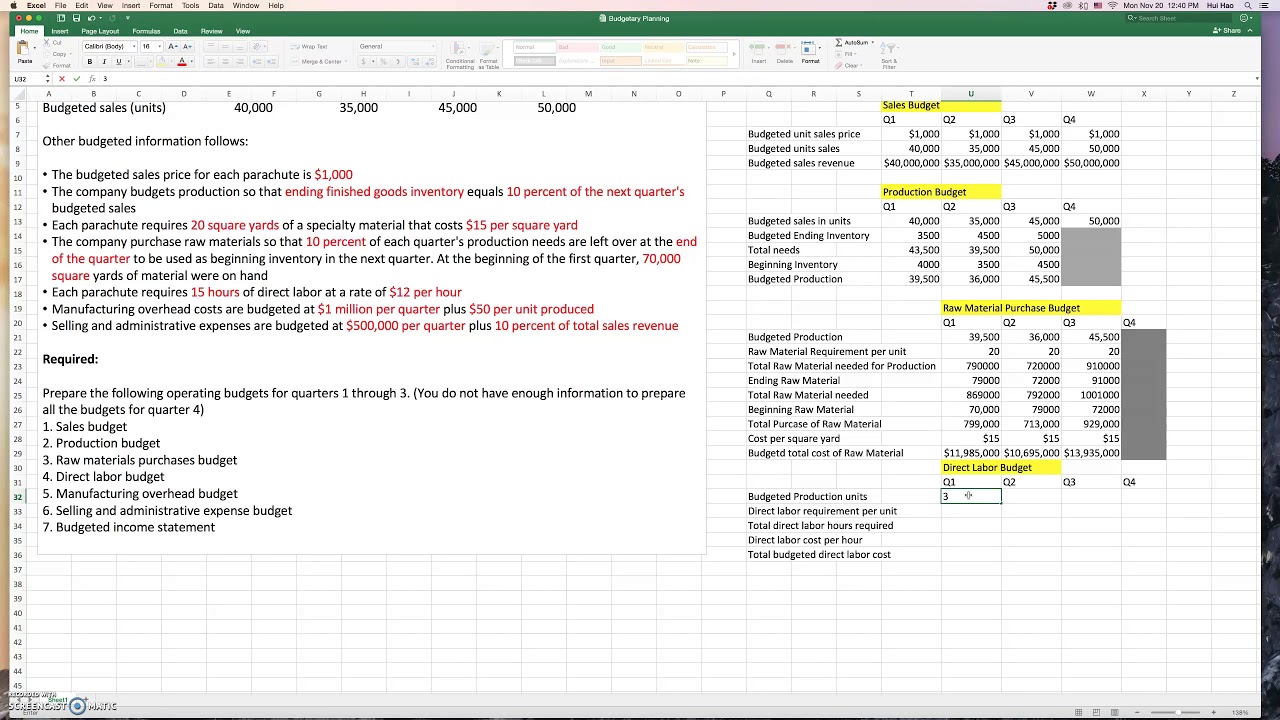1280x720 pixels.
Task: Click the Save icon in title bar
Action: coord(76,18)
